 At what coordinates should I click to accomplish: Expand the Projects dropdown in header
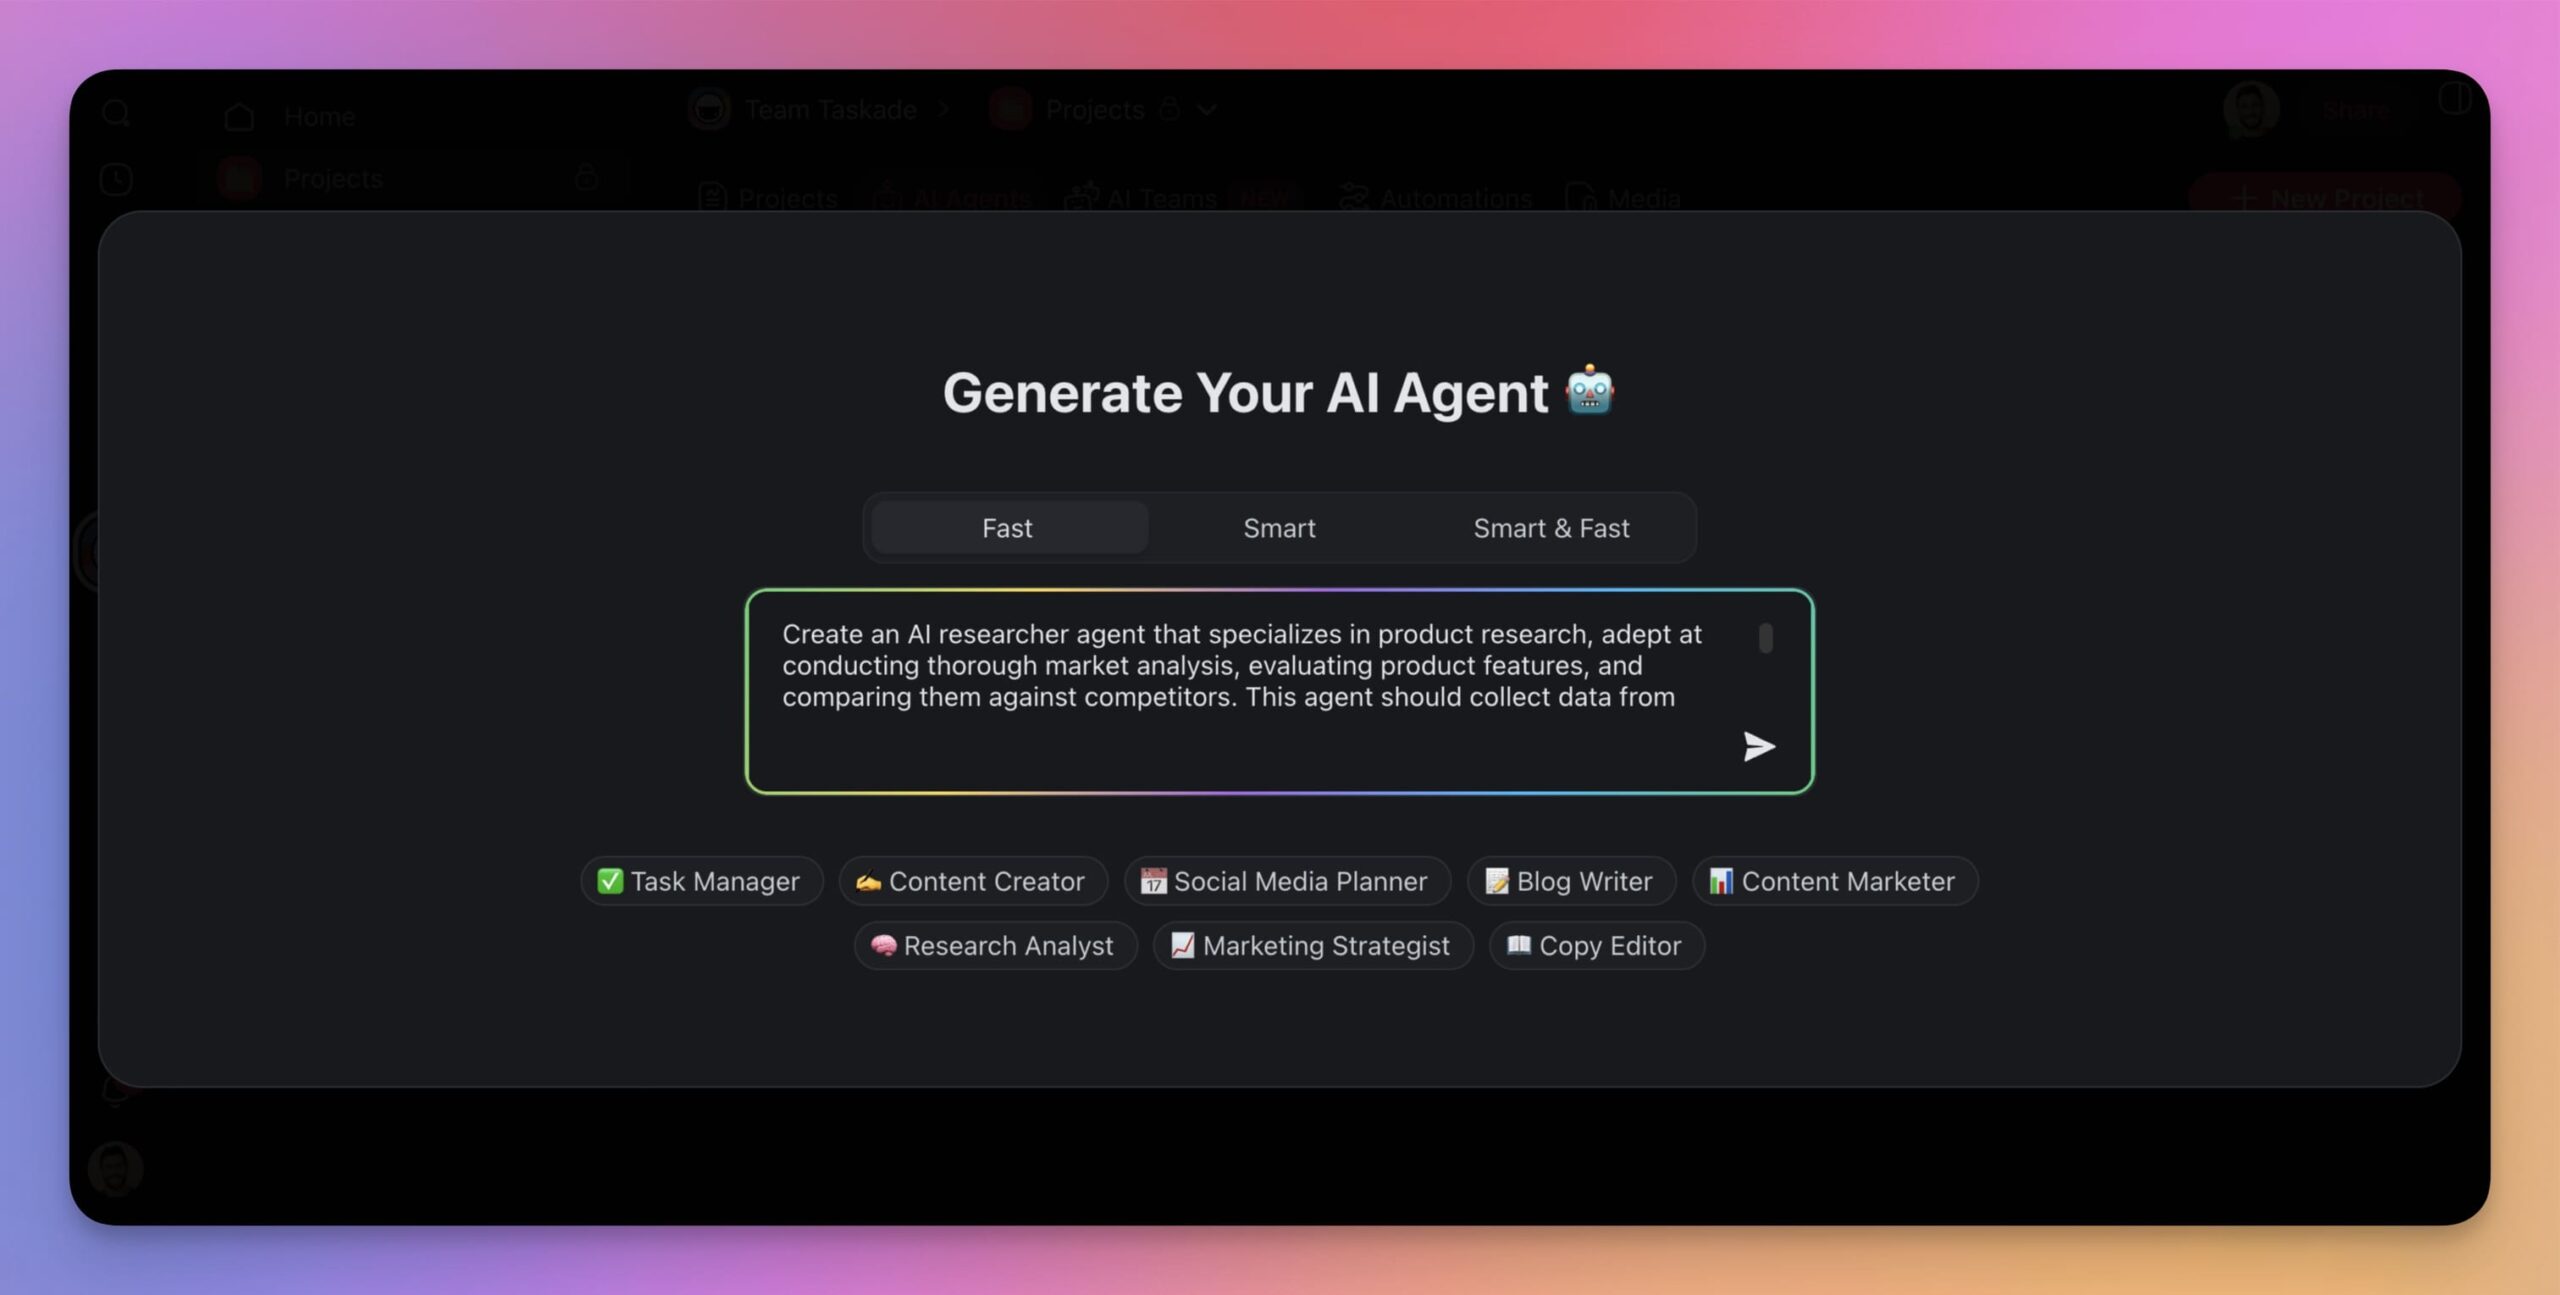(1206, 111)
